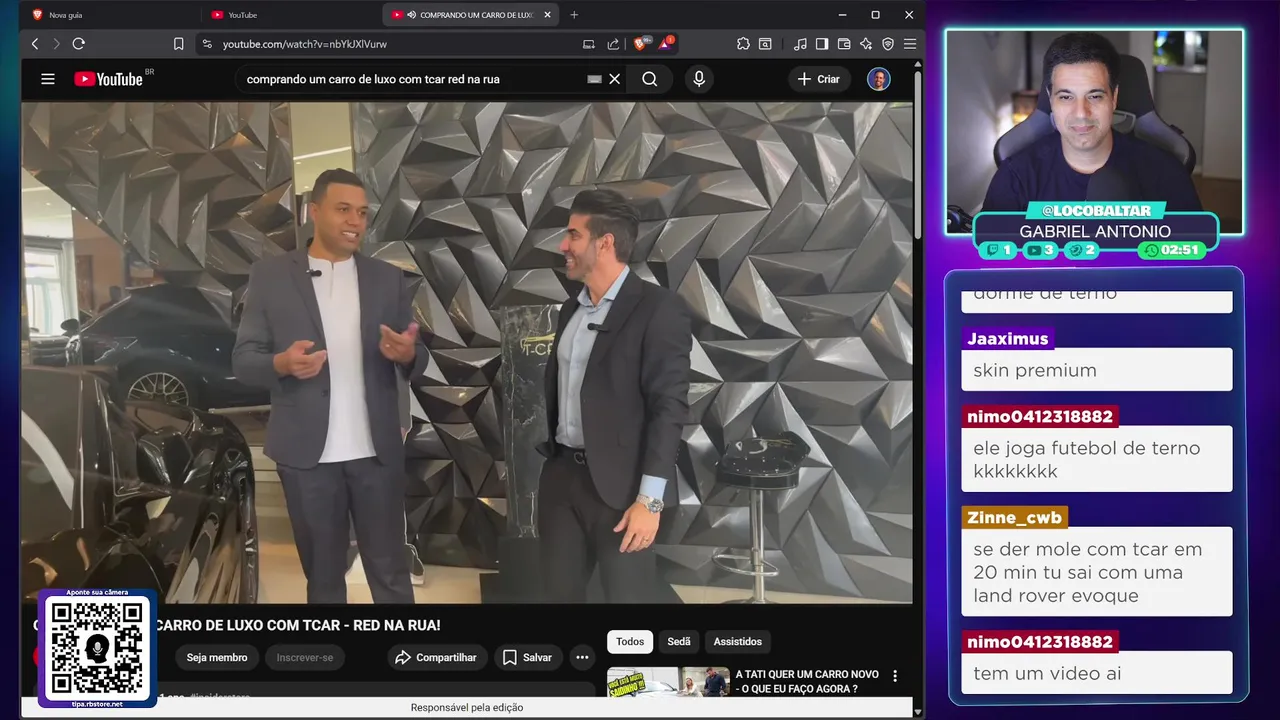
Task: Open the 'A TATI QUER UM CARRO NOVO' thumbnail
Action: tap(668, 681)
